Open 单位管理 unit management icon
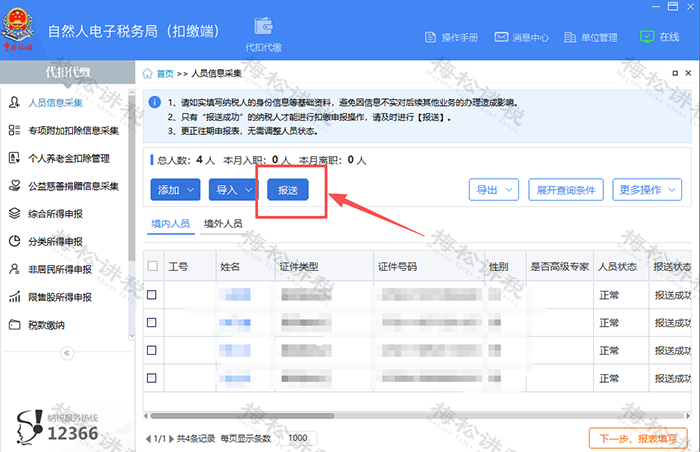The width and height of the screenshot is (700, 452). 570,37
